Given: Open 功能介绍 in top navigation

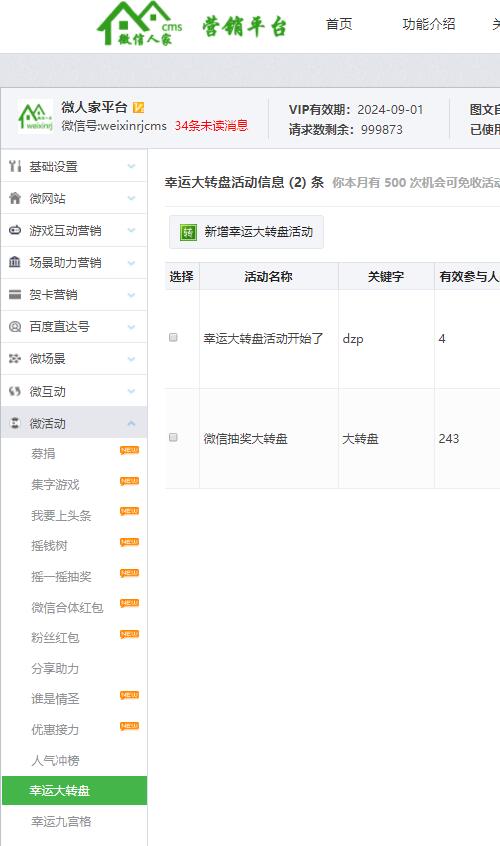Looking at the screenshot, I should [429, 24].
